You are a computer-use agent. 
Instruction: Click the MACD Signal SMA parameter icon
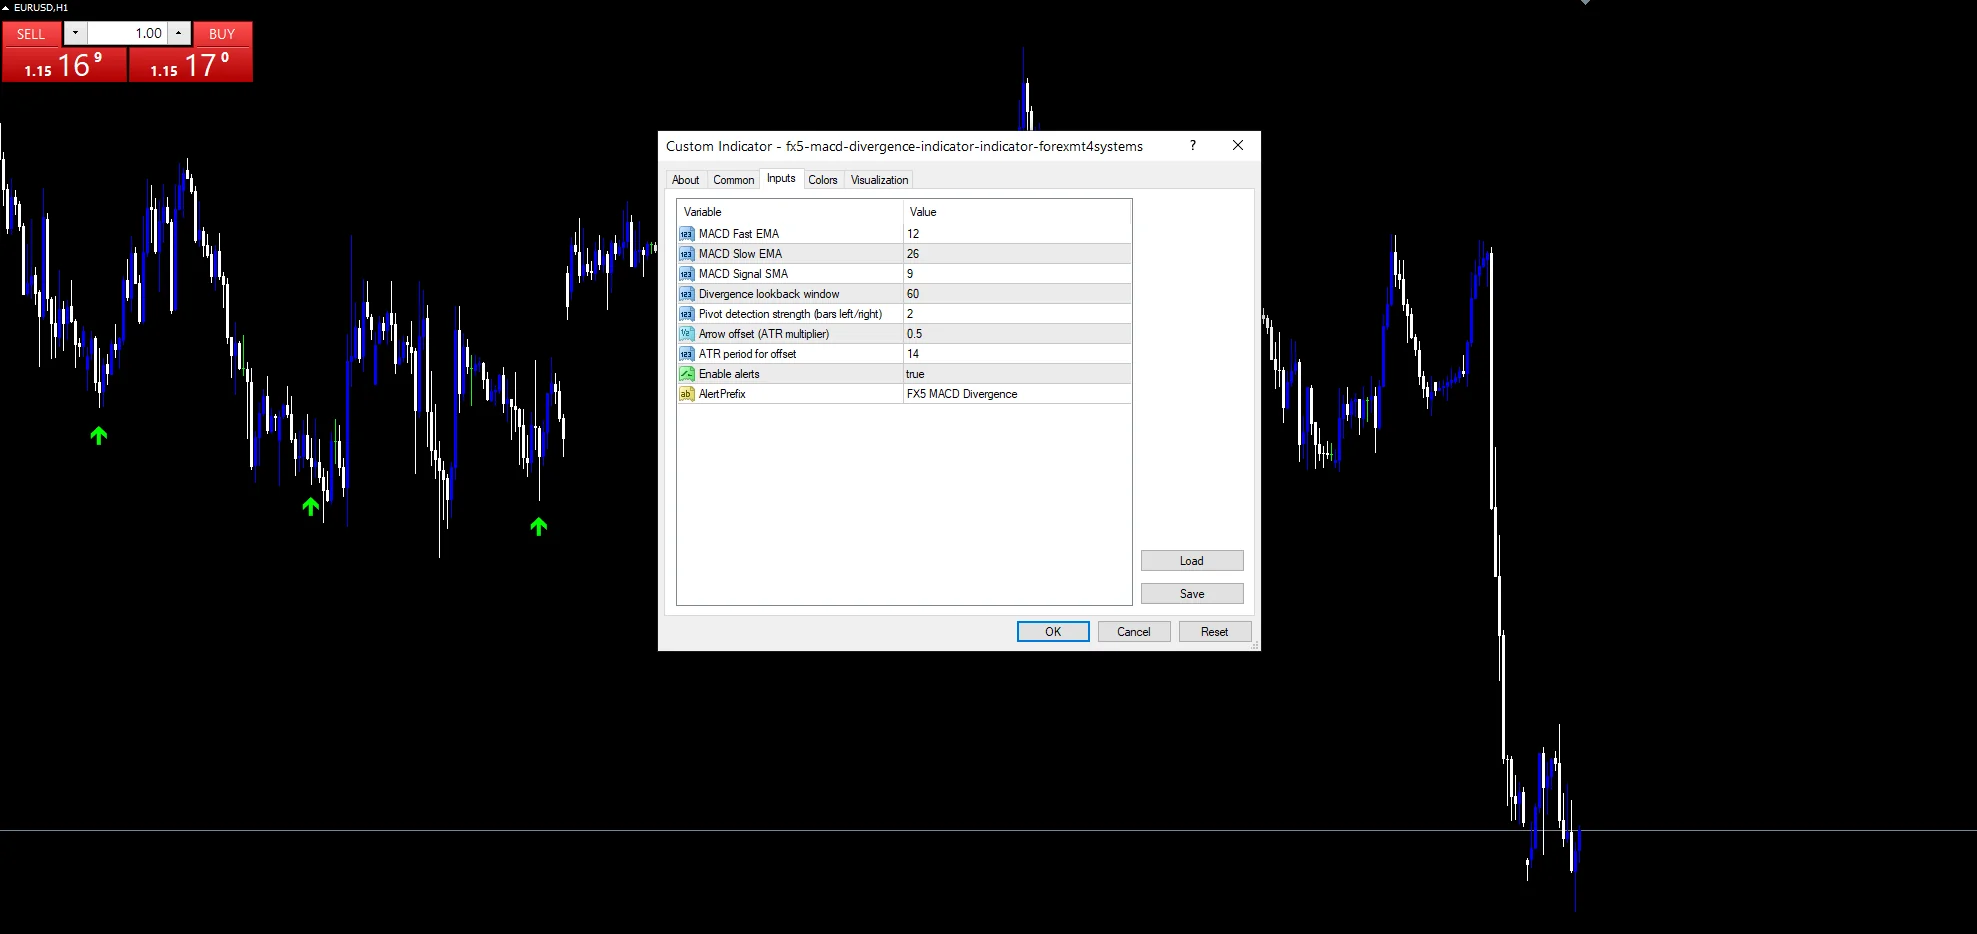[686, 274]
